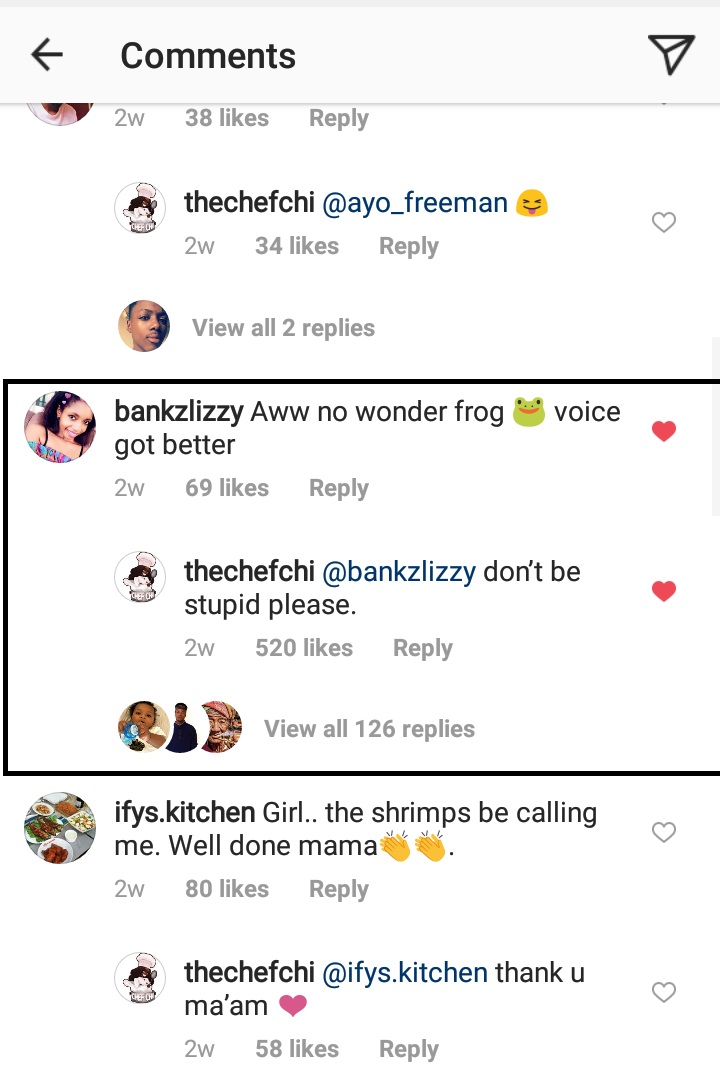Like ifys.kitchen's shrimps comment

tap(664, 832)
